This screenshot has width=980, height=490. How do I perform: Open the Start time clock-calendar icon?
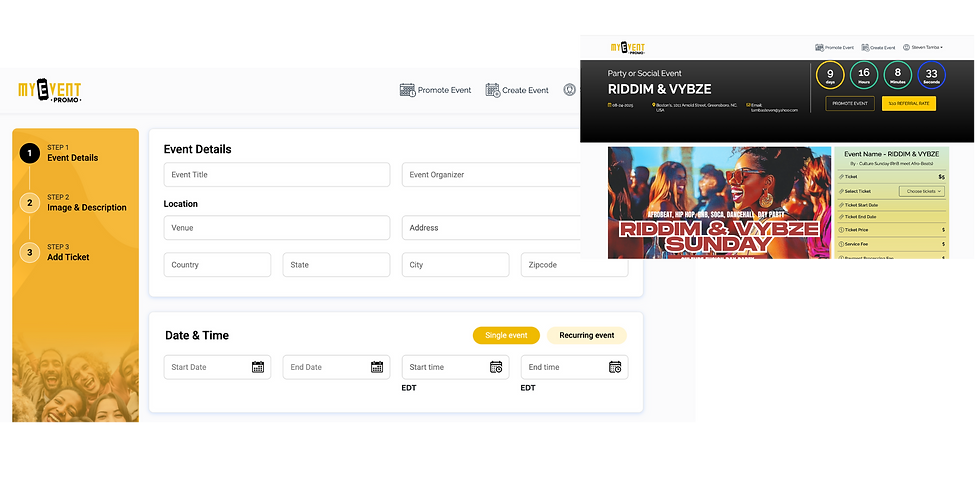[496, 367]
